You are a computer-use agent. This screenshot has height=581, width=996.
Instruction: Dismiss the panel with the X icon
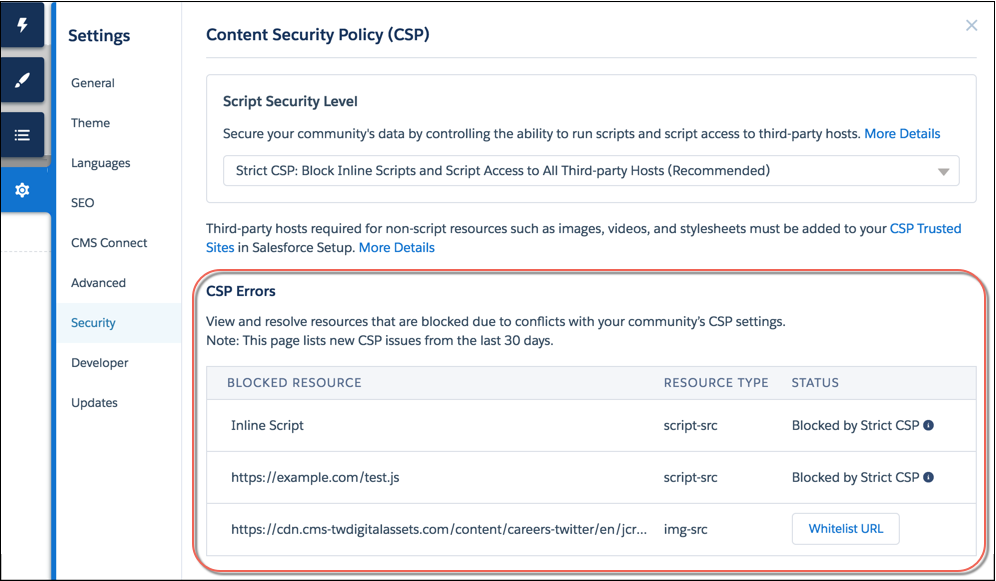[971, 25]
